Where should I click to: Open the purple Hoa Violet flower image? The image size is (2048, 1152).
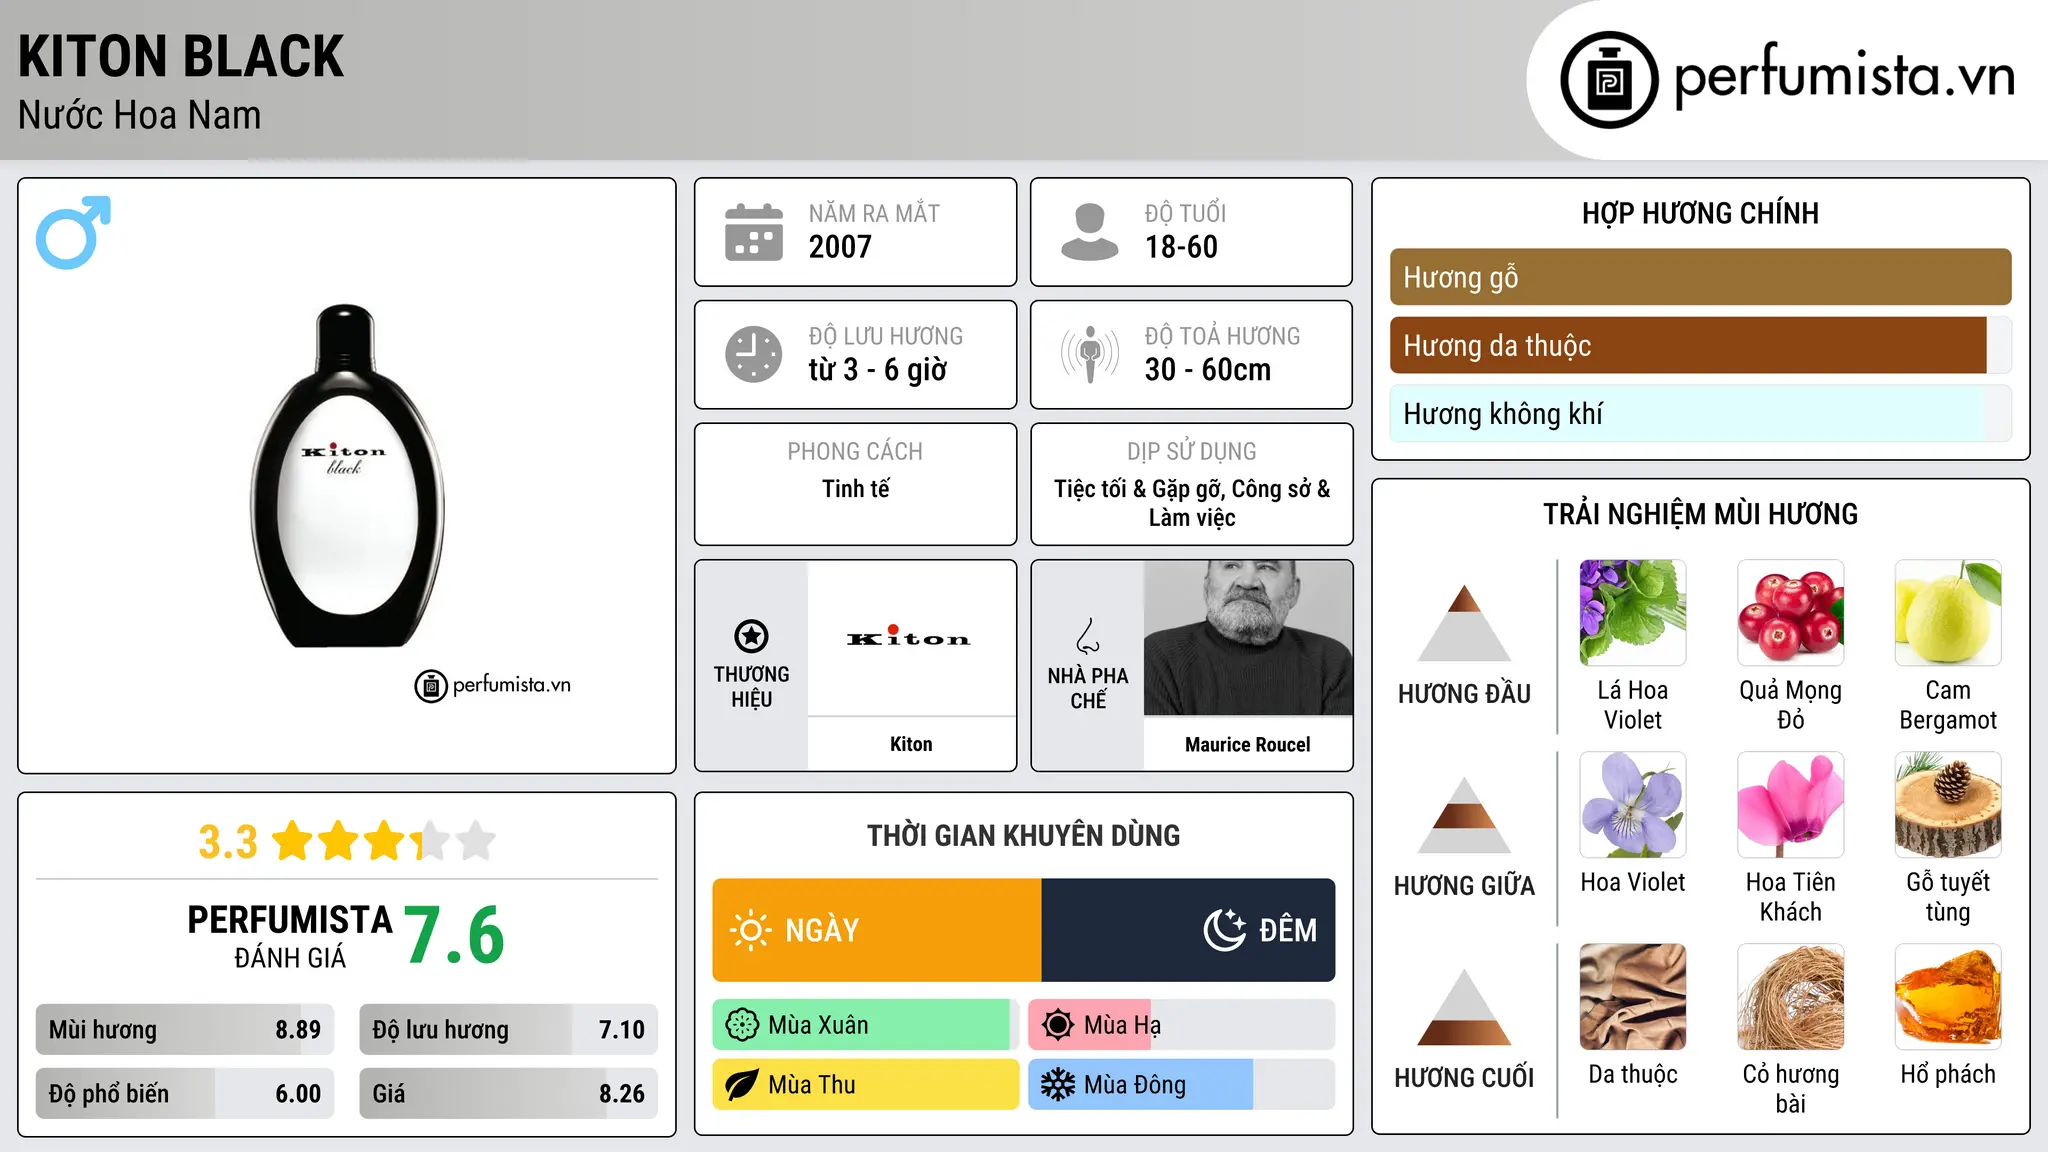(x=1633, y=805)
